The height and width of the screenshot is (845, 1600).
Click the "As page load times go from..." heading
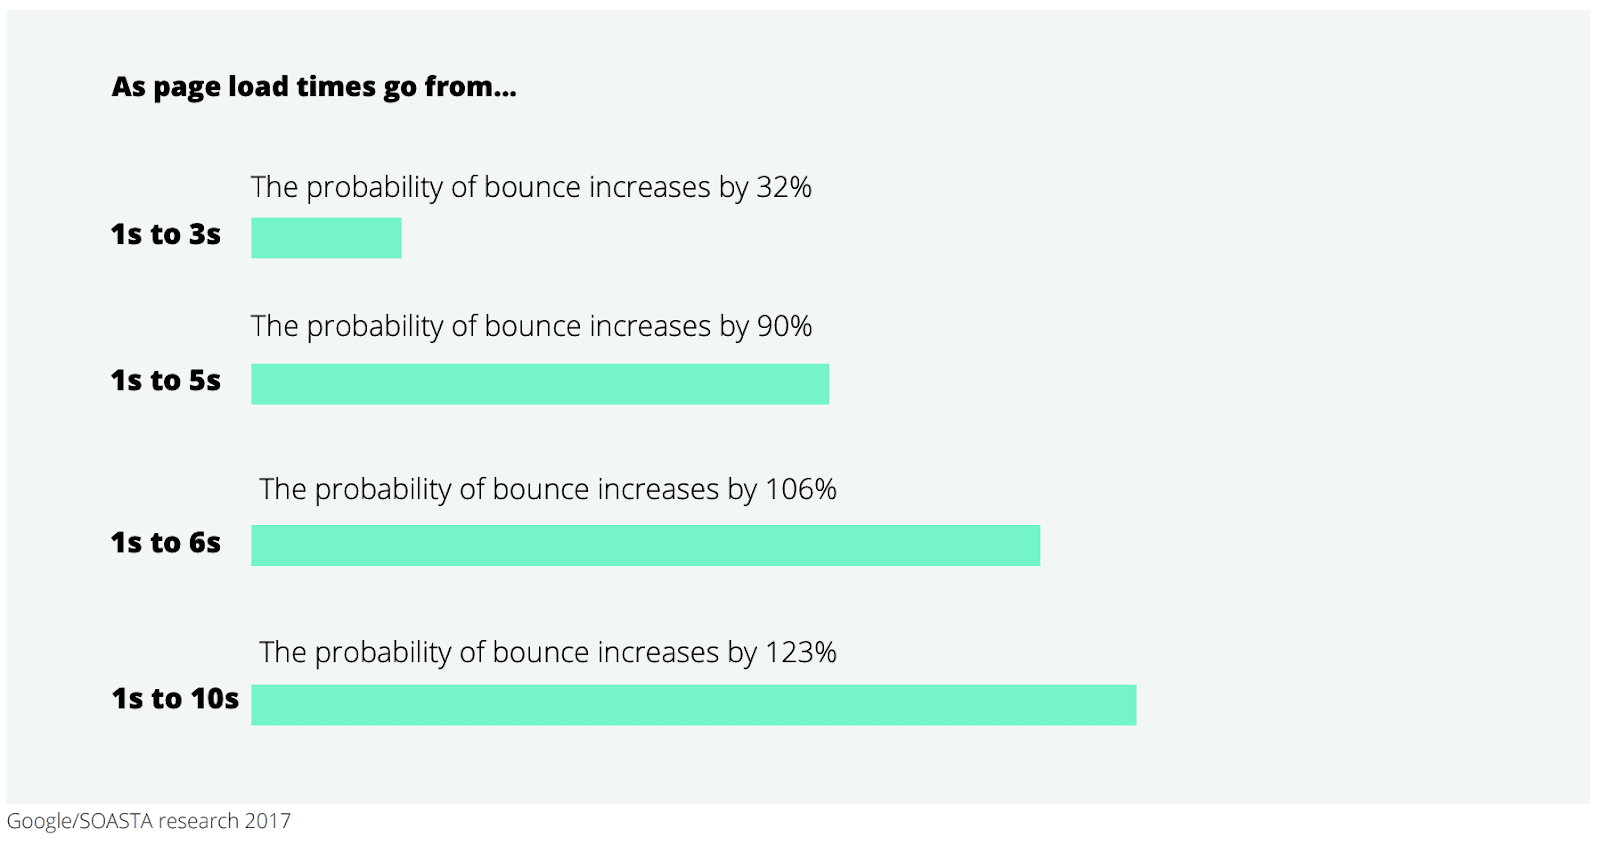coord(314,87)
